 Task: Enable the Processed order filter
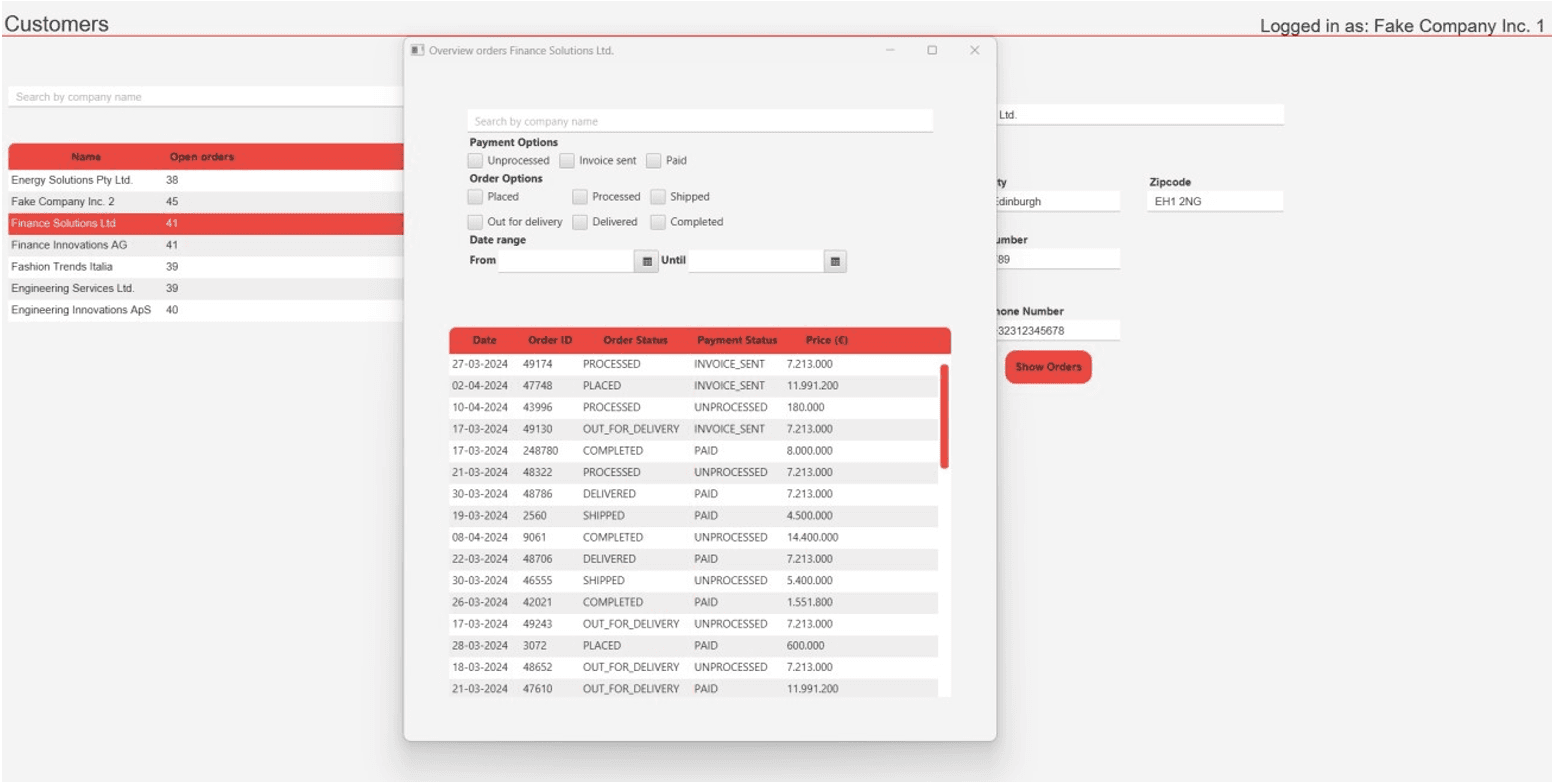pos(579,196)
